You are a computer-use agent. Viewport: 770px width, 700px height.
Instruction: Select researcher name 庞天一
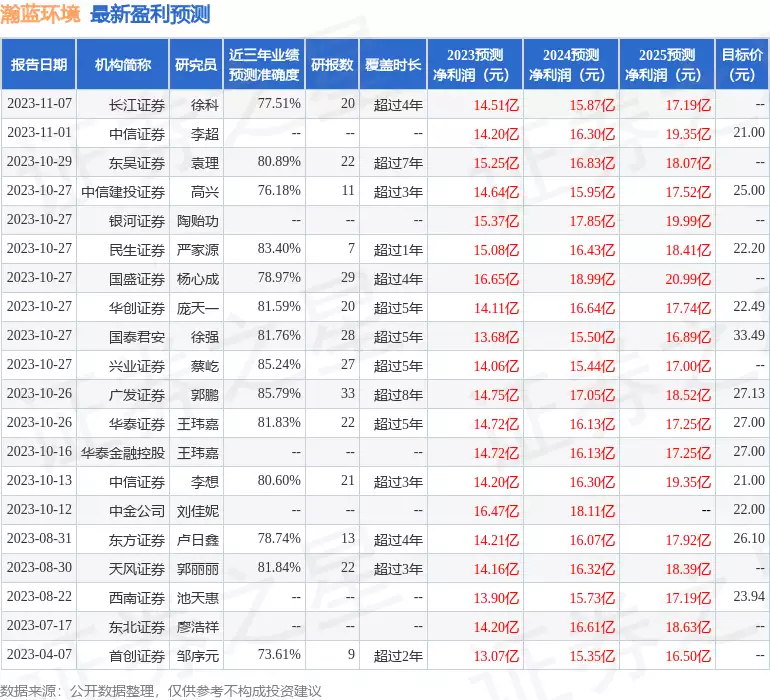click(x=198, y=308)
